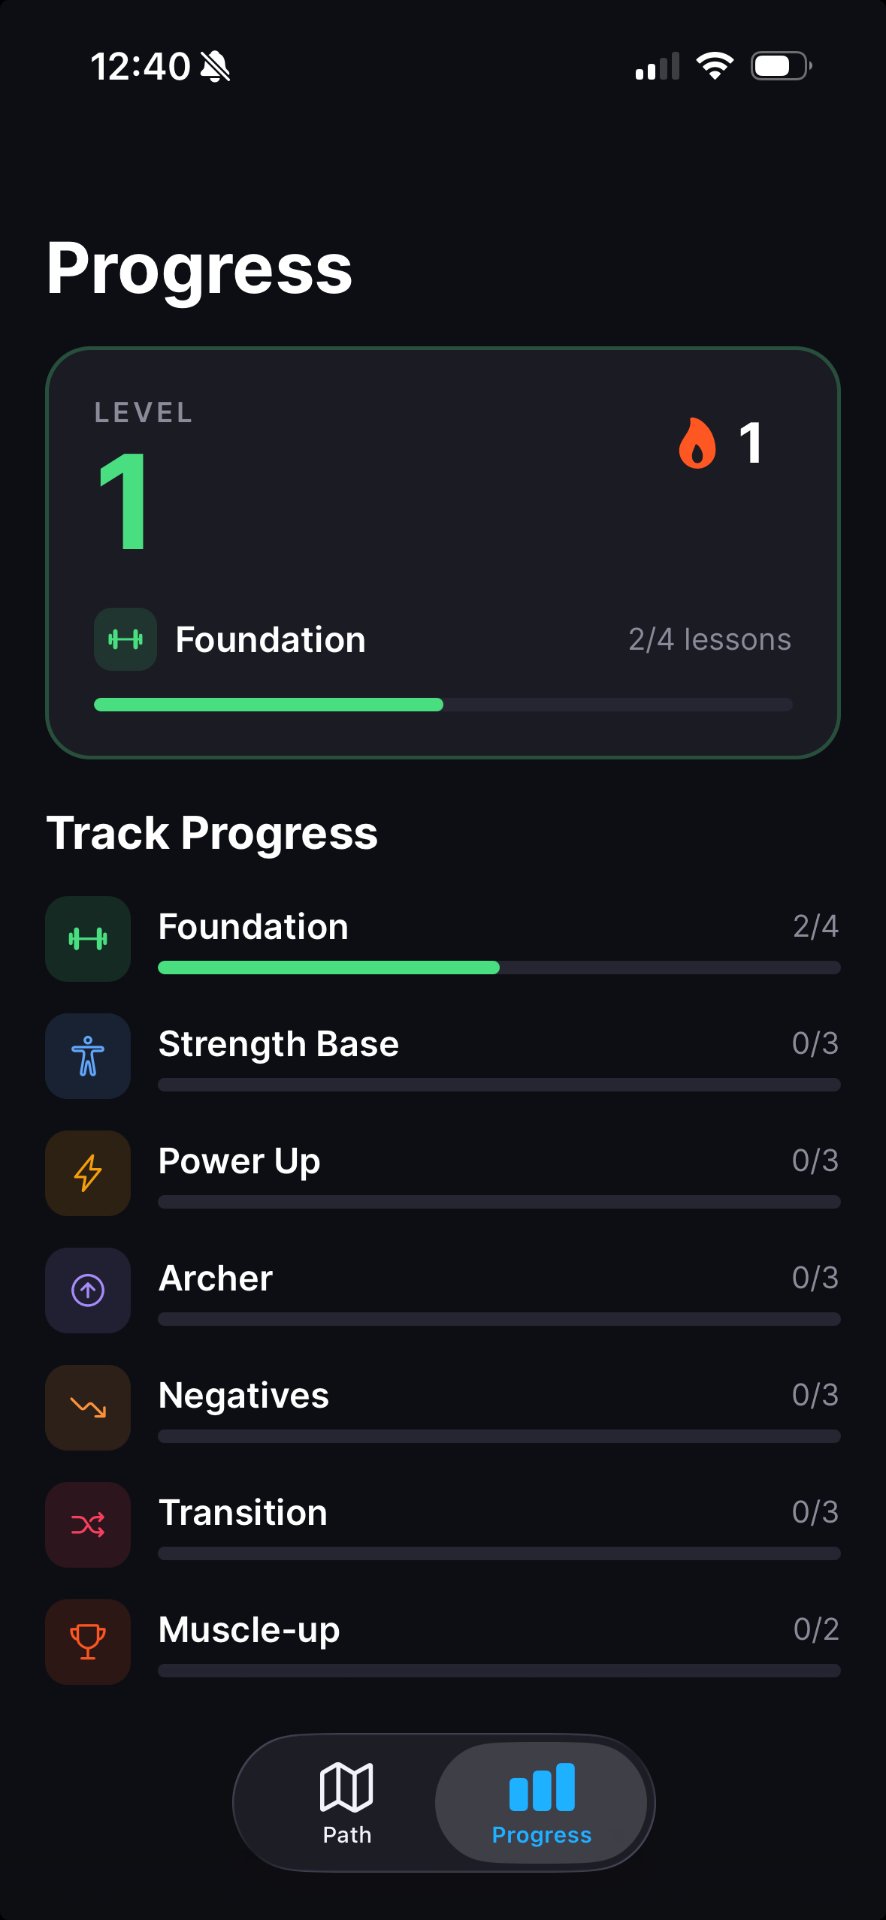
Task: Tap the Foundation track progress bar
Action: [499, 967]
